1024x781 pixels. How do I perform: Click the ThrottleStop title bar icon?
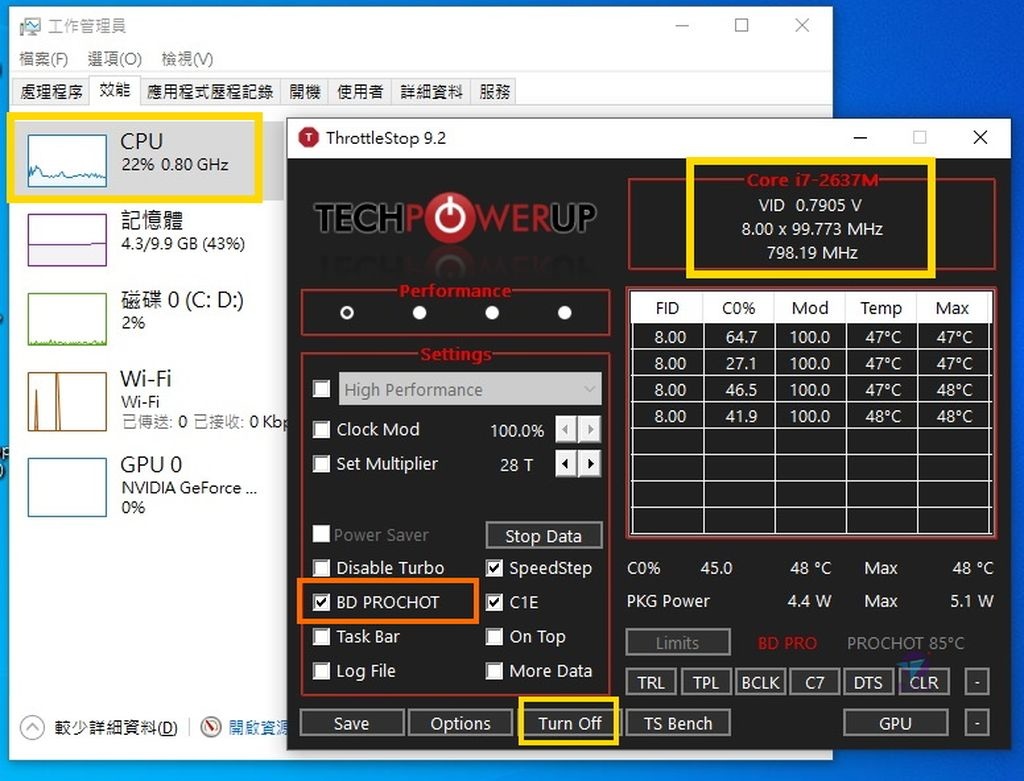pyautogui.click(x=307, y=138)
